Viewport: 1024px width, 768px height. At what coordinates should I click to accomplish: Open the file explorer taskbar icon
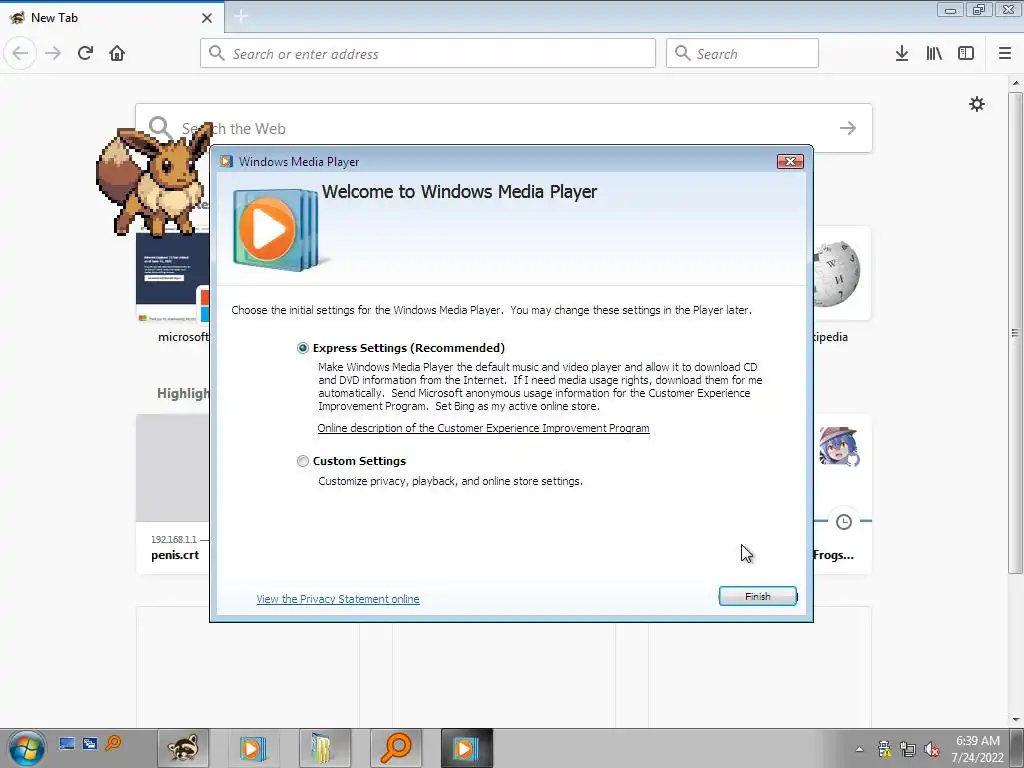point(323,748)
